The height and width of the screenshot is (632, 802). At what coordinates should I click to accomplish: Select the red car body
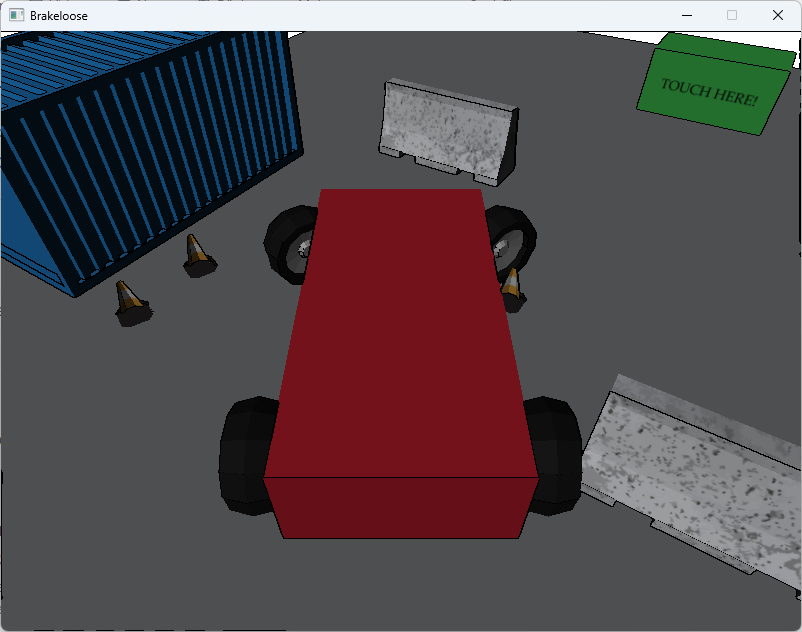pos(400,363)
